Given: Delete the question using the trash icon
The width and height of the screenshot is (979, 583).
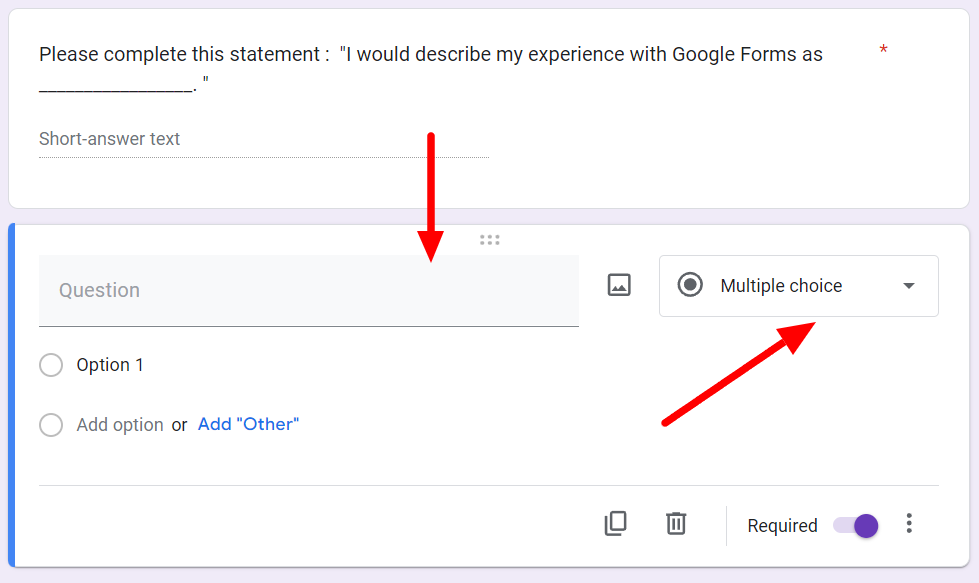Looking at the screenshot, I should [676, 523].
